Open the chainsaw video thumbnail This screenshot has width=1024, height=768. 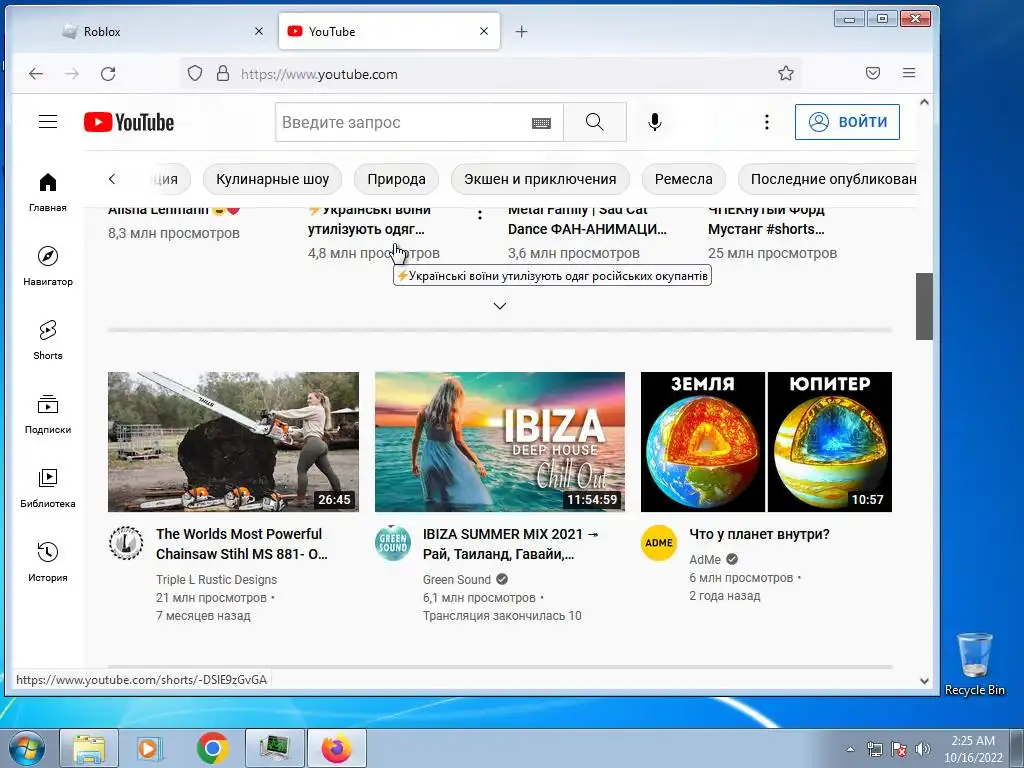(233, 442)
